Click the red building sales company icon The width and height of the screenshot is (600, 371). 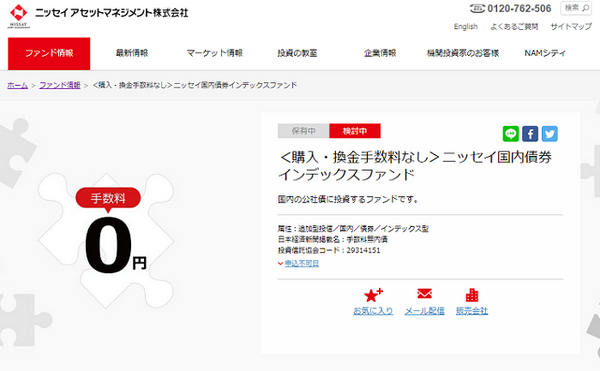coord(472,295)
